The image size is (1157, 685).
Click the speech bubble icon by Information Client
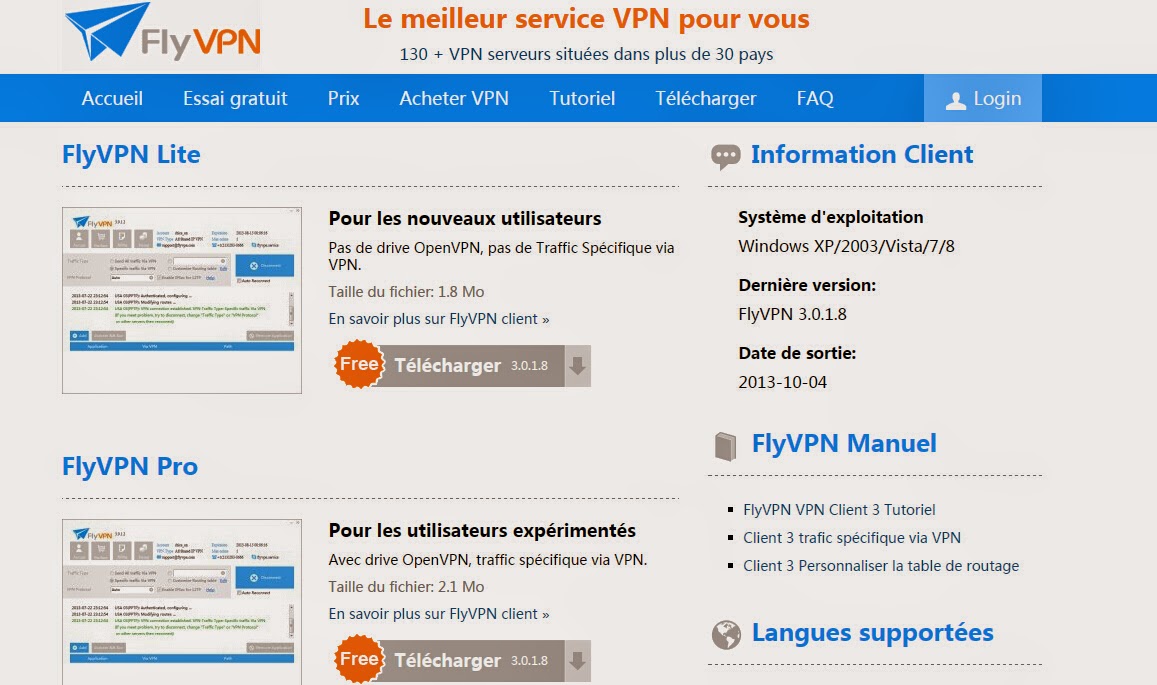tap(725, 156)
